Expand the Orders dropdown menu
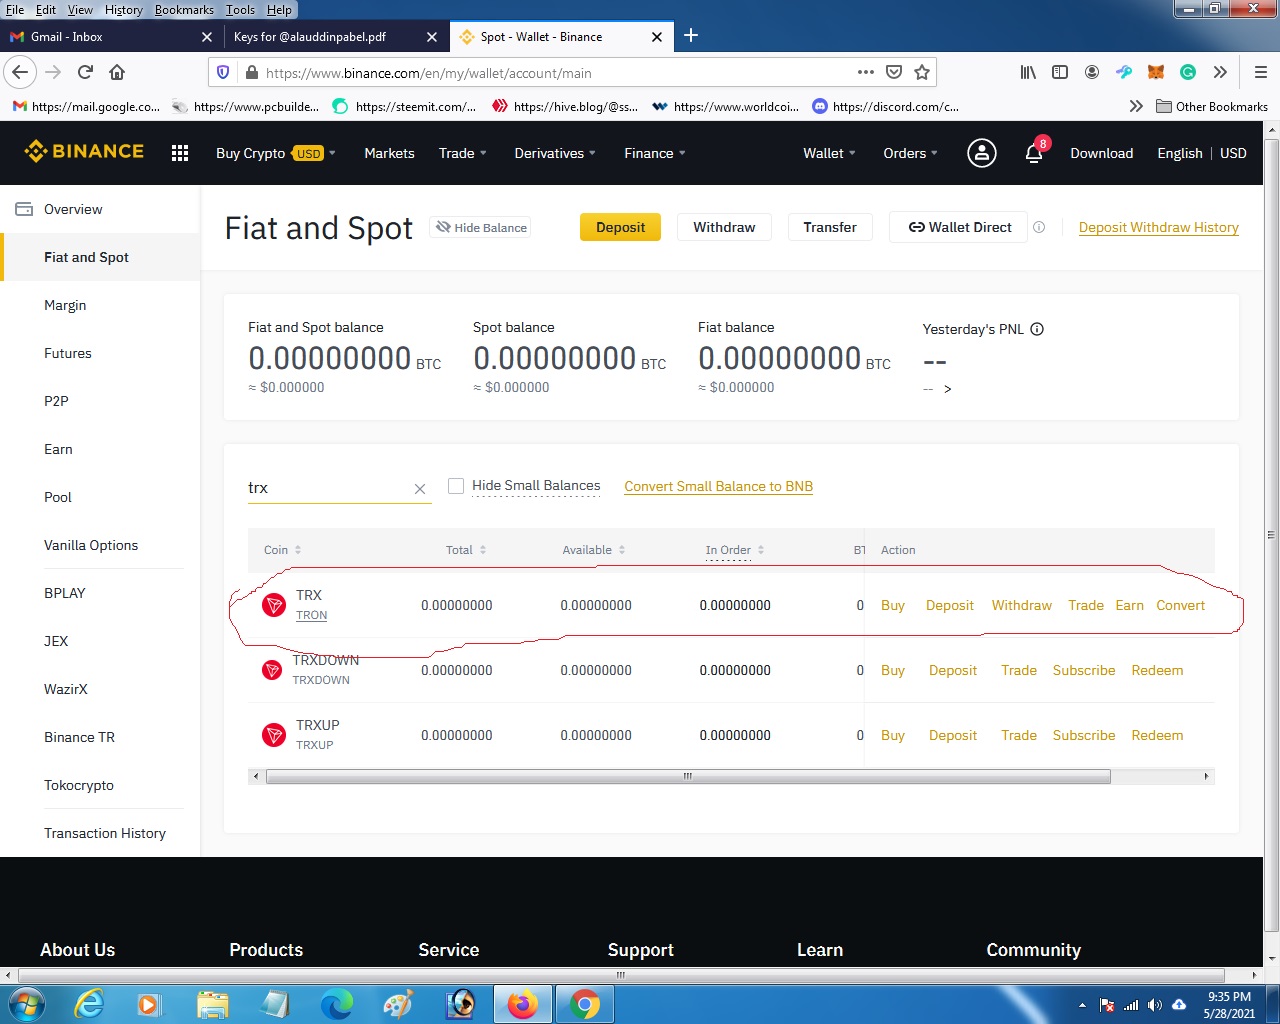Screen dimensions: 1280x1024 (911, 153)
